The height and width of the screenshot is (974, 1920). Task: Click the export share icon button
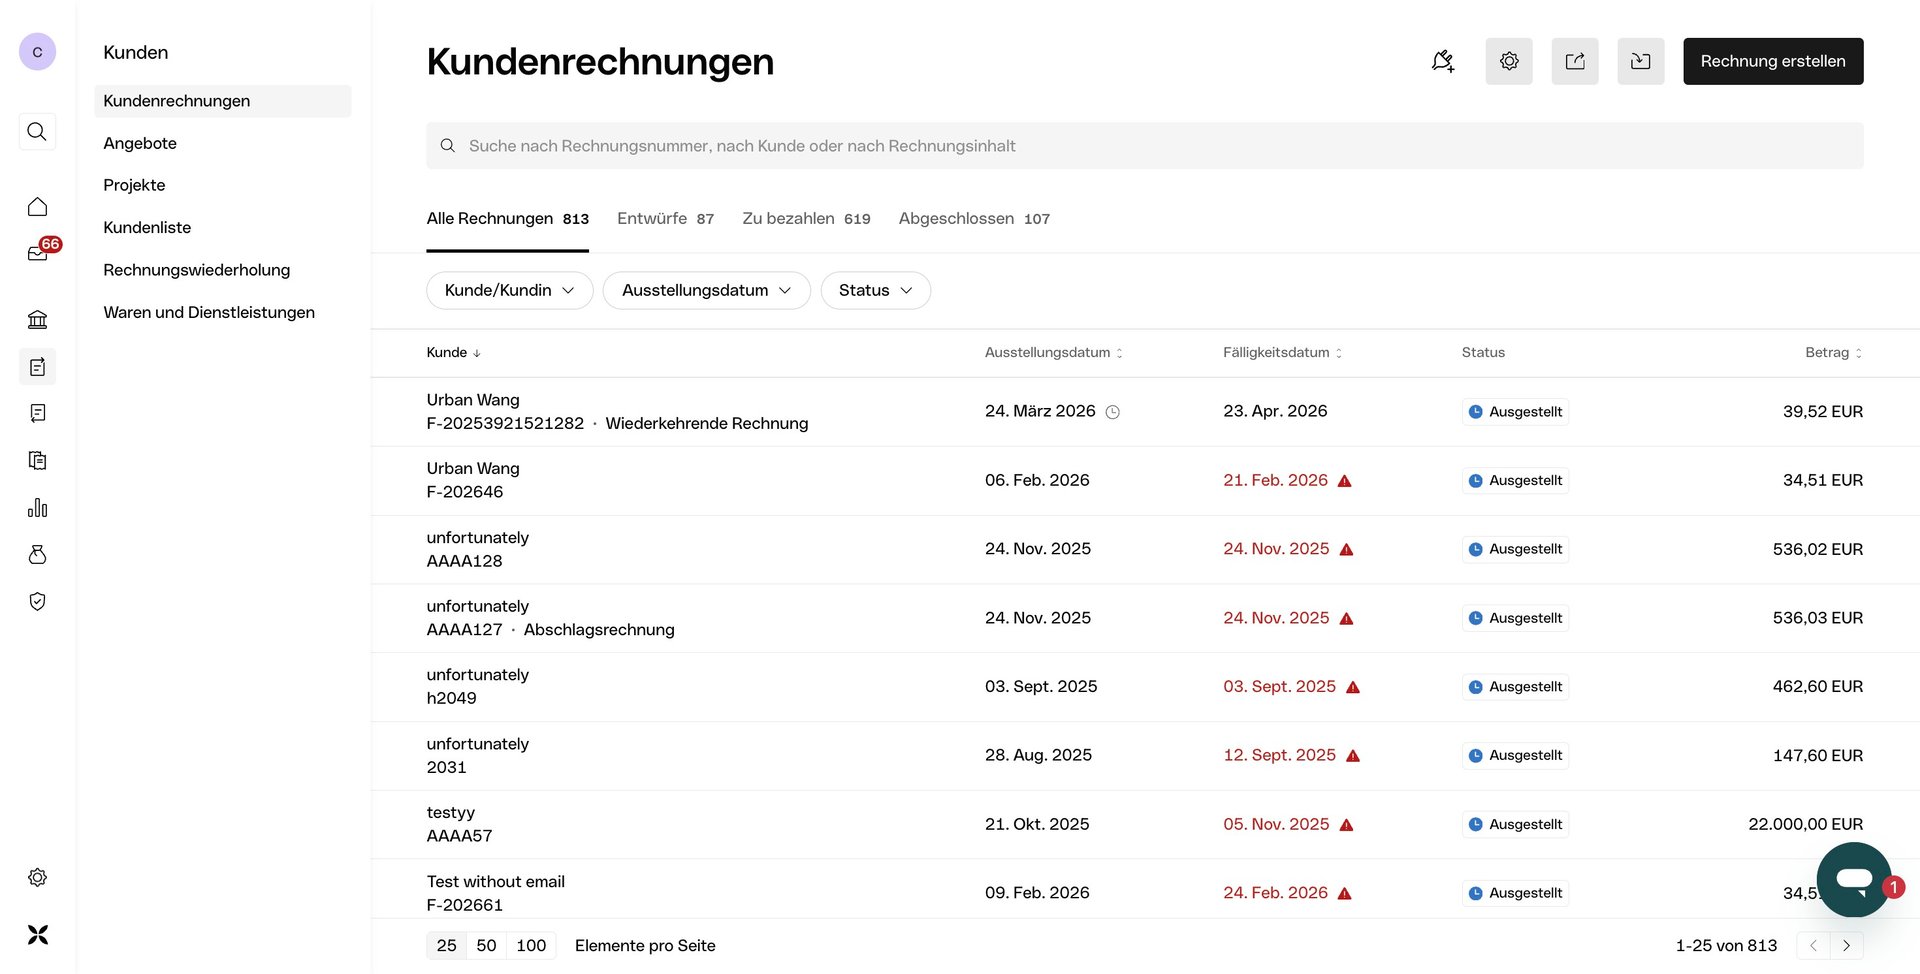(1574, 61)
